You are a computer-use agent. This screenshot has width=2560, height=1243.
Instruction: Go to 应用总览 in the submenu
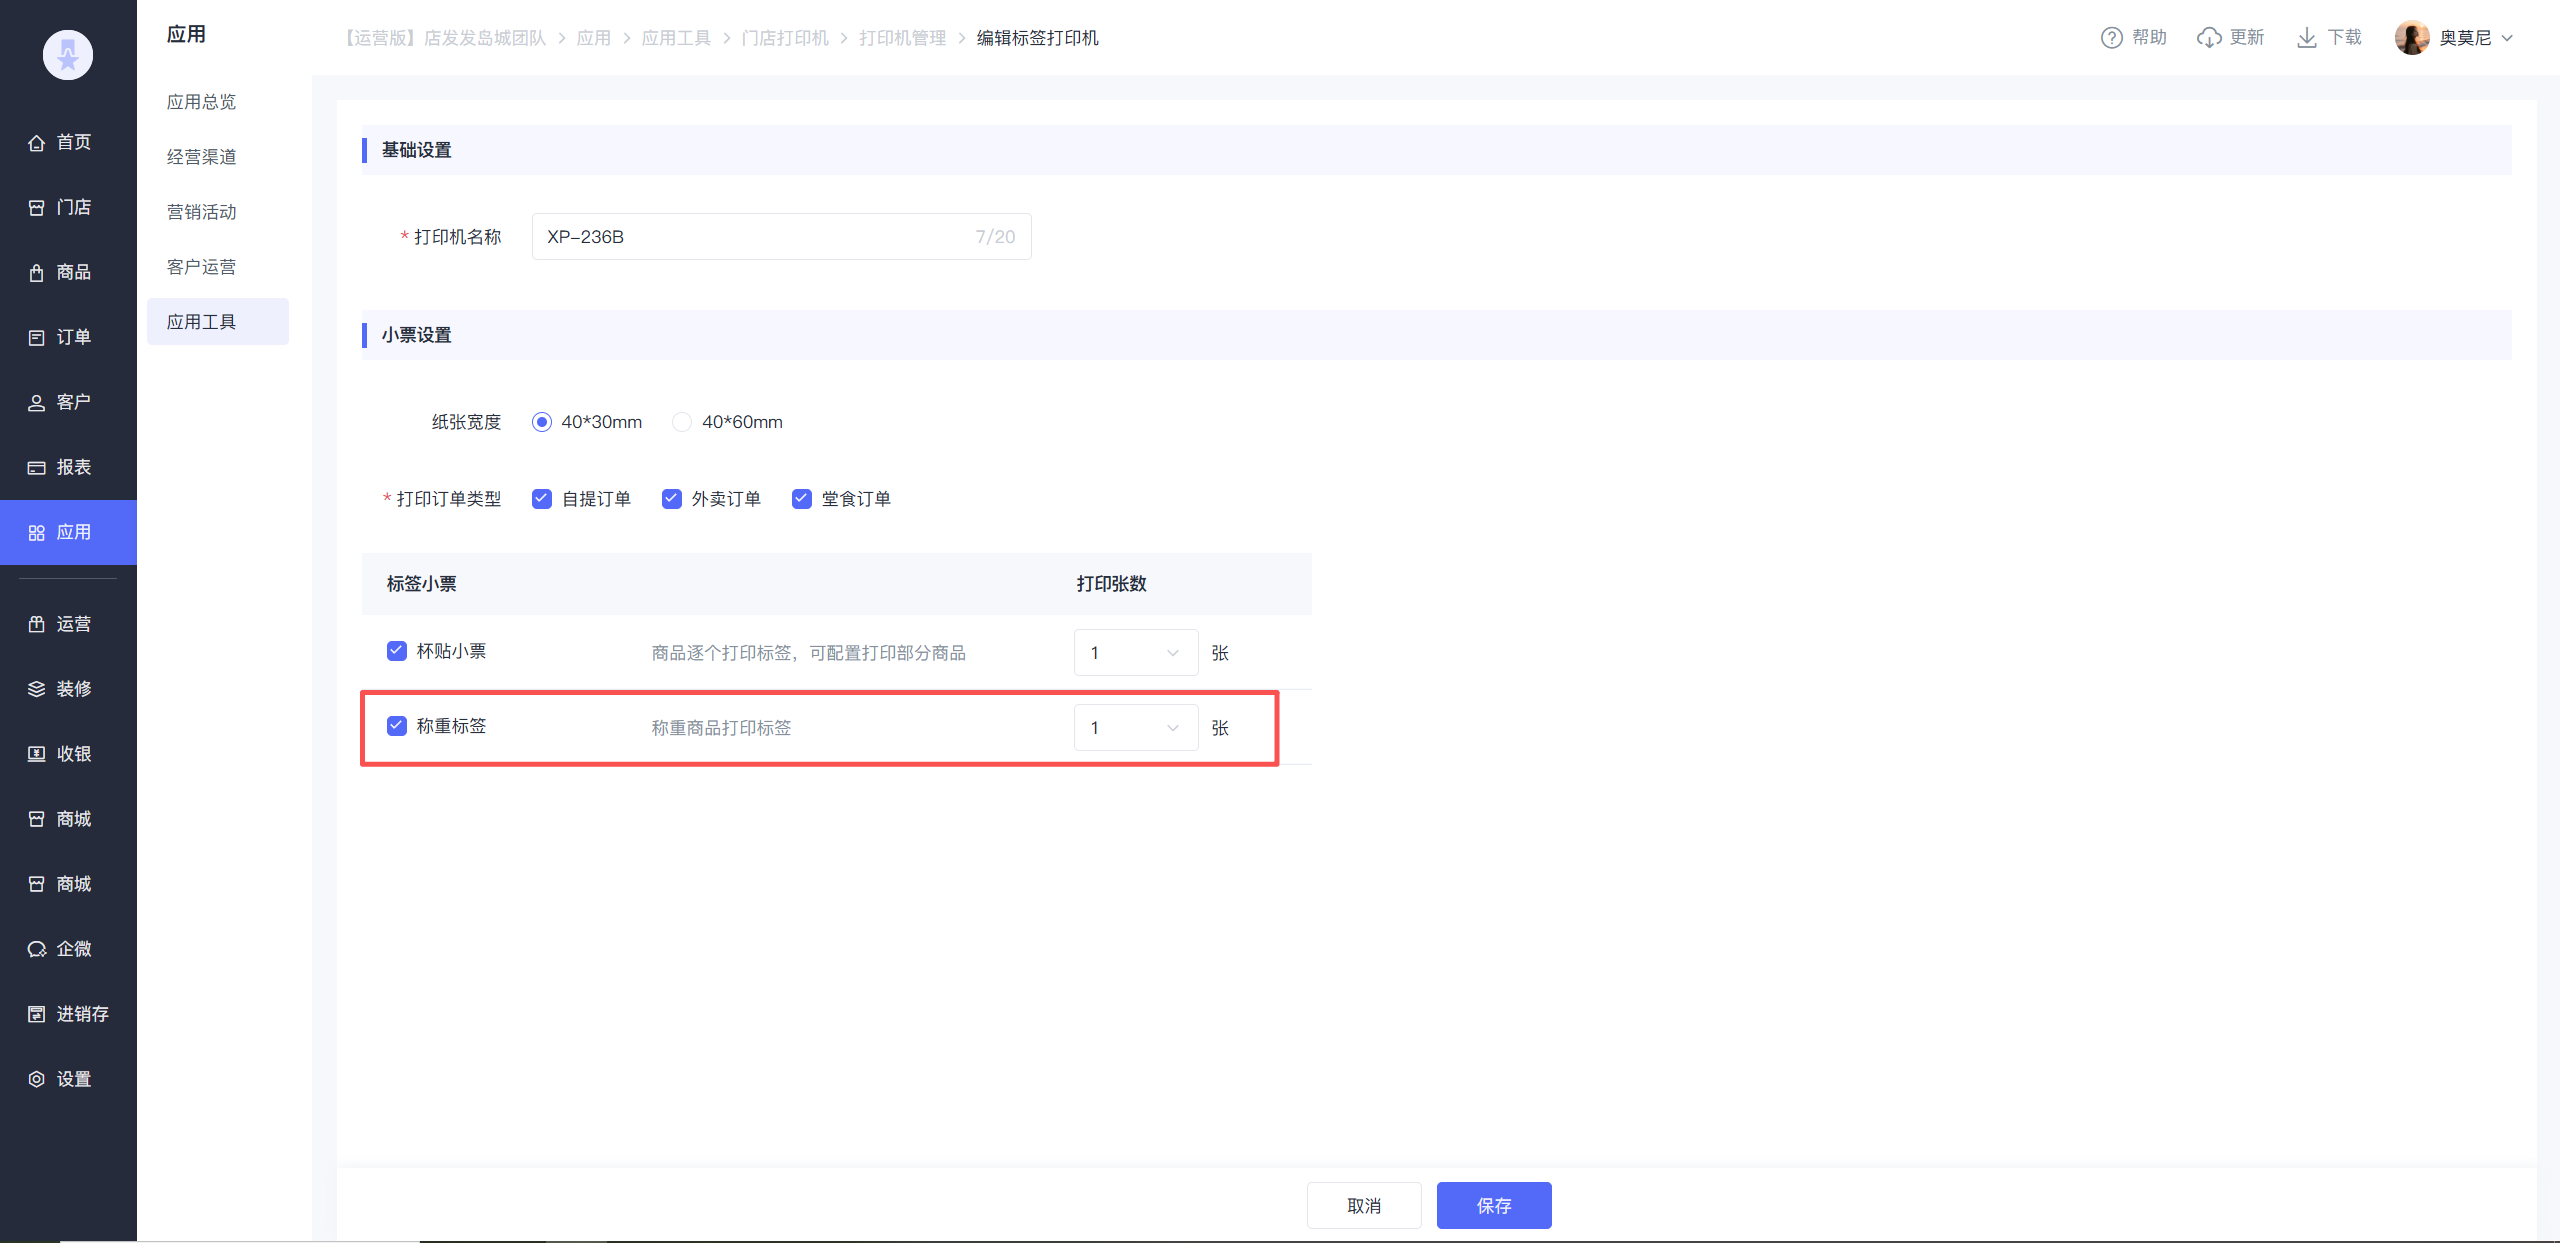click(202, 102)
